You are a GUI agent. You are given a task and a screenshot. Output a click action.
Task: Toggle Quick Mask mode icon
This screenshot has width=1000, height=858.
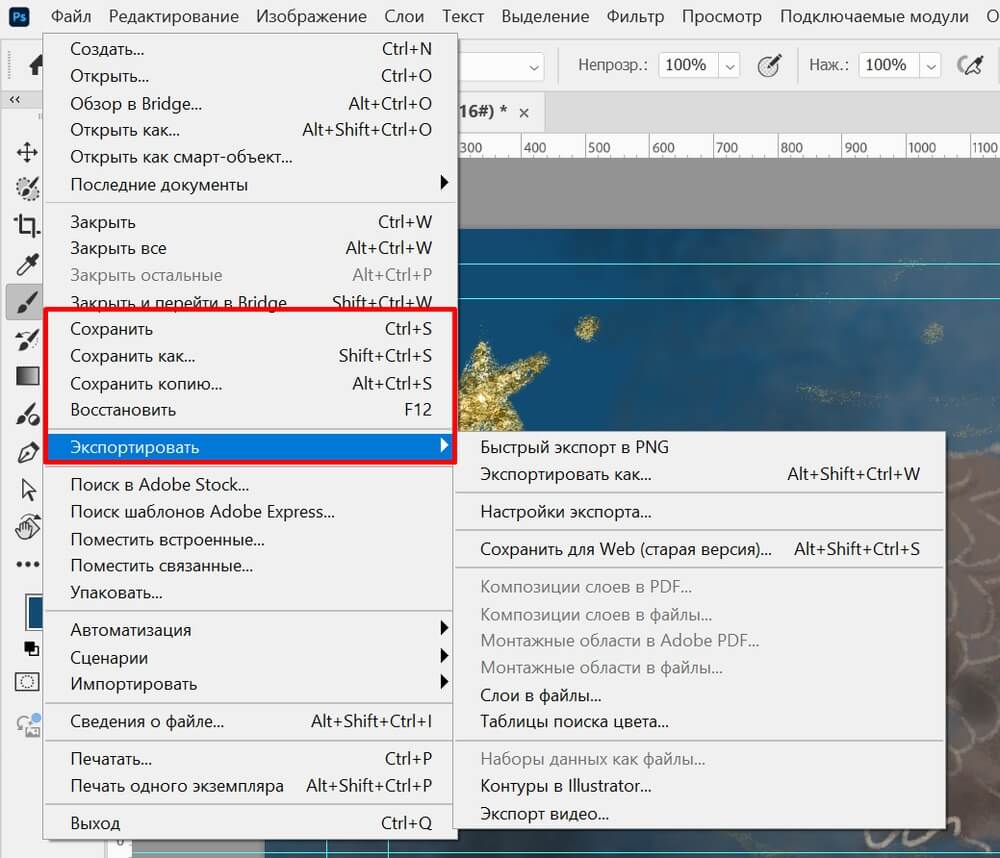(27, 682)
